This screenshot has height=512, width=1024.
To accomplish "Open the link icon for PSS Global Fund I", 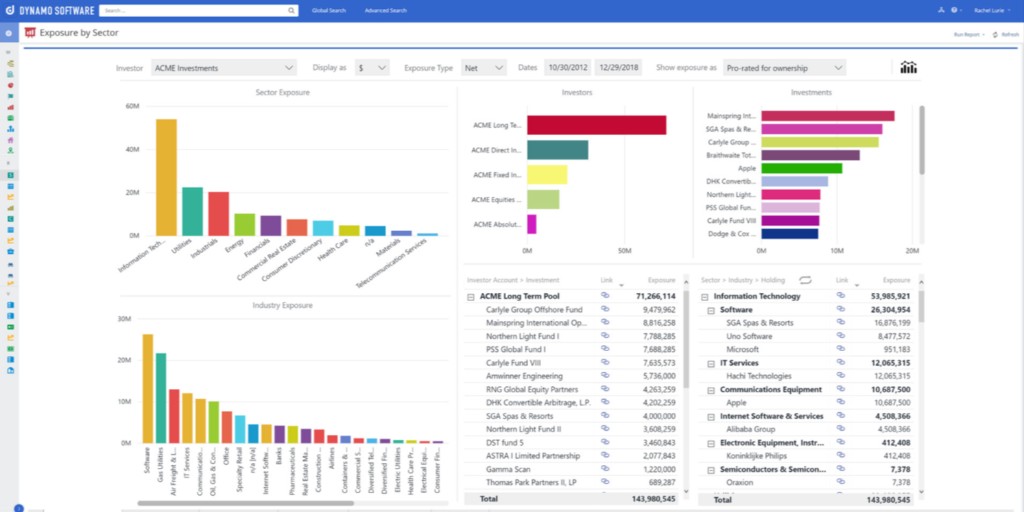I will [605, 349].
